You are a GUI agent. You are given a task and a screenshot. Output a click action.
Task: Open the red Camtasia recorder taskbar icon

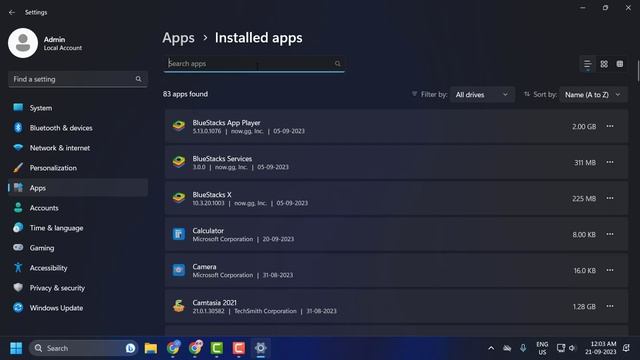tap(239, 348)
